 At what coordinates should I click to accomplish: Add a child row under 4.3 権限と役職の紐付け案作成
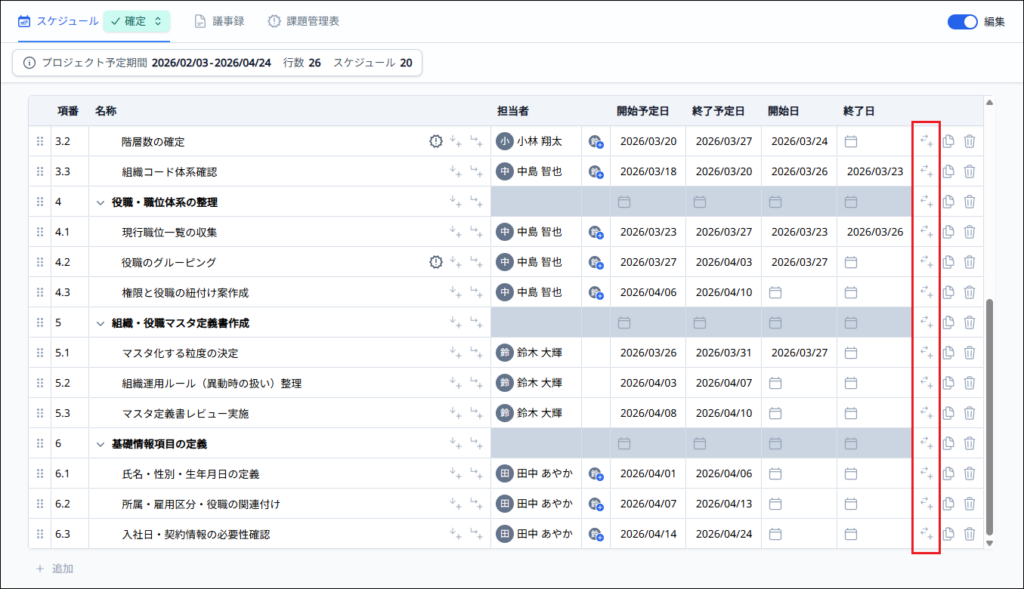pos(476,293)
